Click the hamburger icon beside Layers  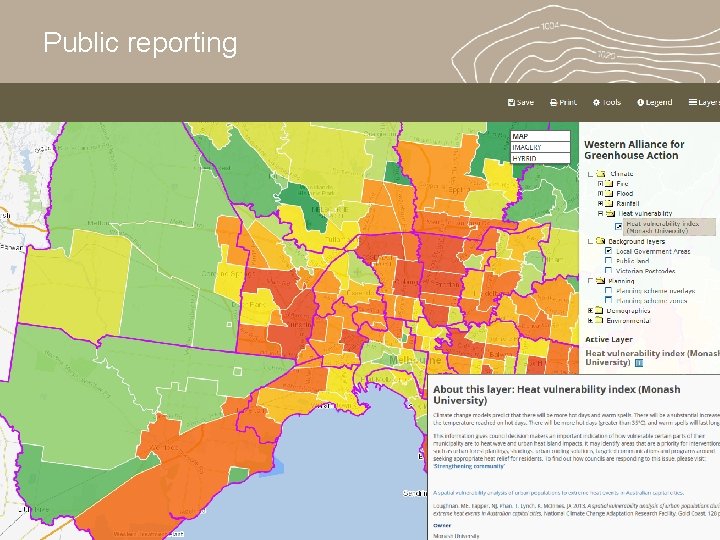pos(692,102)
